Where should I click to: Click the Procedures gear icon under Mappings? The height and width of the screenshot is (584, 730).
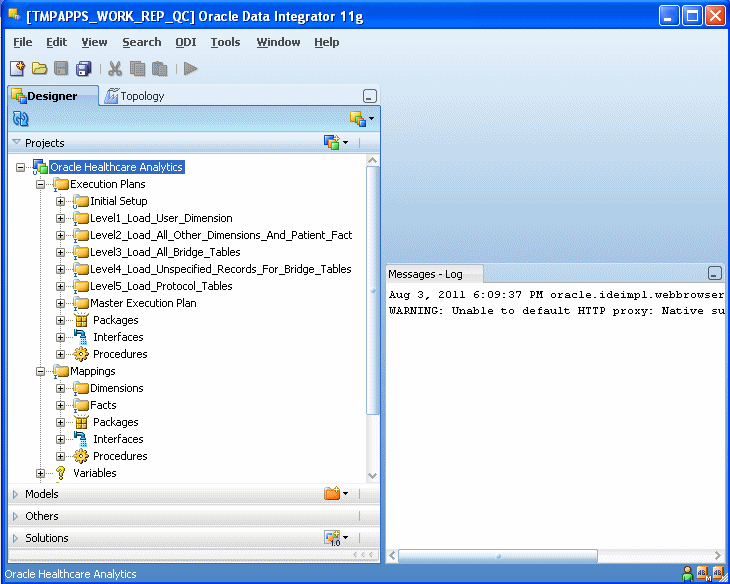(x=81, y=456)
